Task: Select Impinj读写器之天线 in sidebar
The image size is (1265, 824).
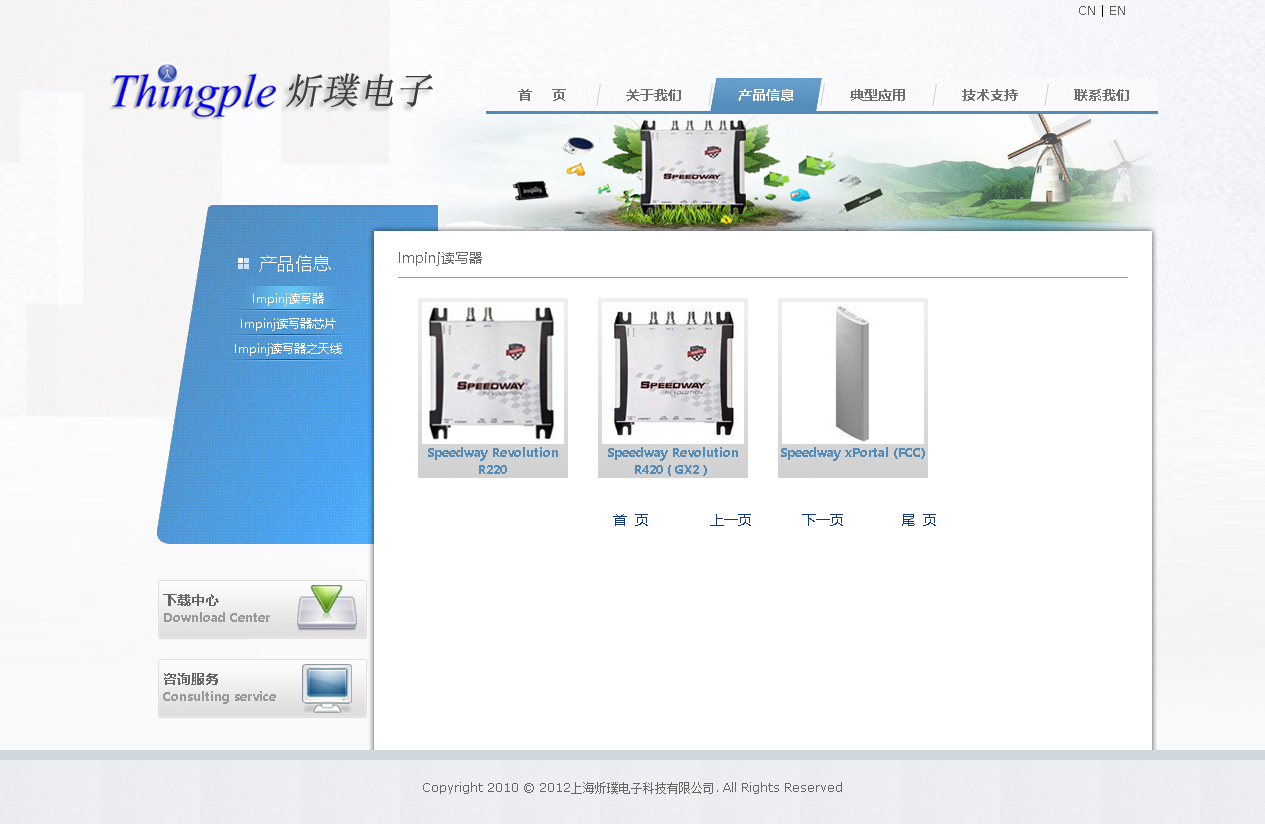Action: 288,349
